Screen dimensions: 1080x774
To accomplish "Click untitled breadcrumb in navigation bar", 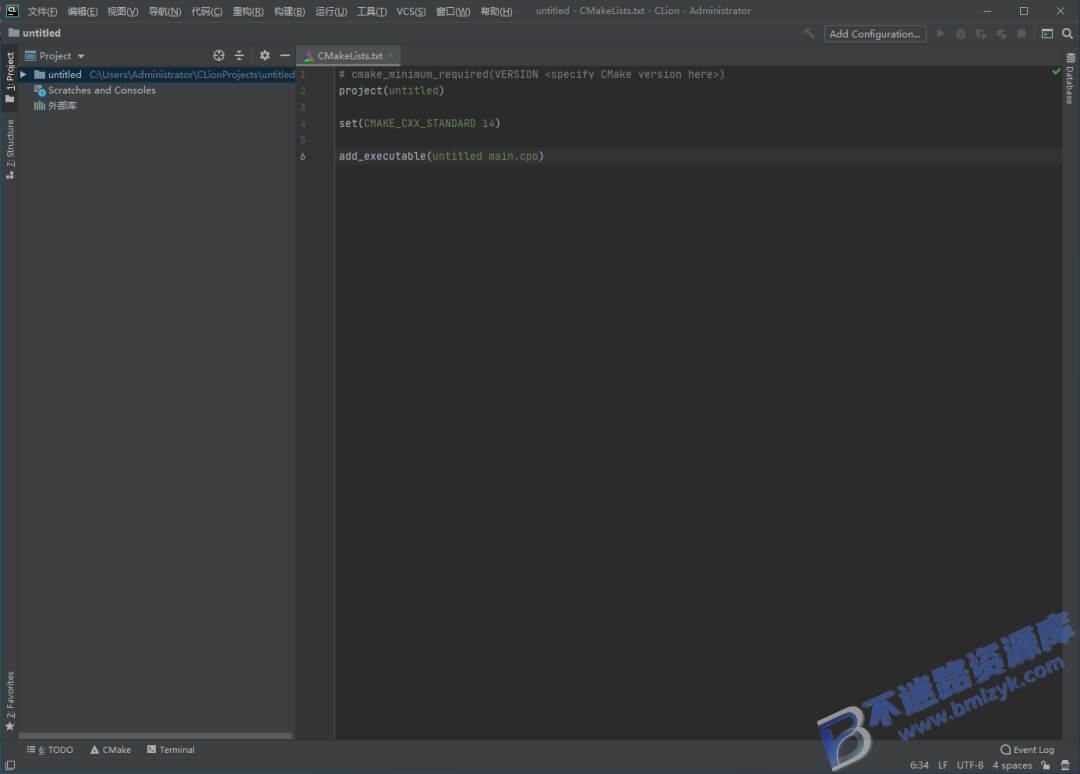I will [x=34, y=33].
